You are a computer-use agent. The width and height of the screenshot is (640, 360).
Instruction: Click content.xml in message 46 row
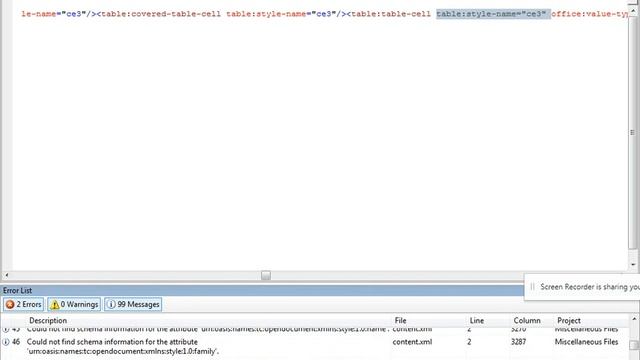[x=412, y=342]
